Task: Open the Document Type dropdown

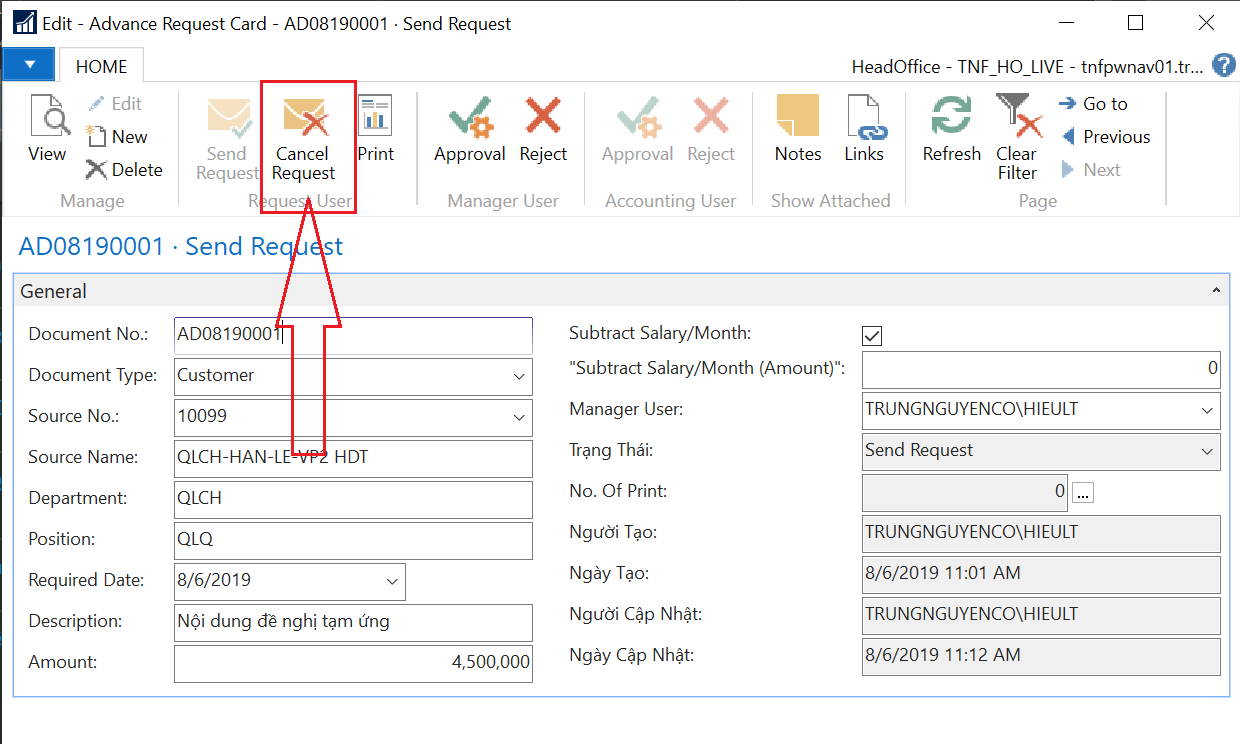Action: (519, 376)
